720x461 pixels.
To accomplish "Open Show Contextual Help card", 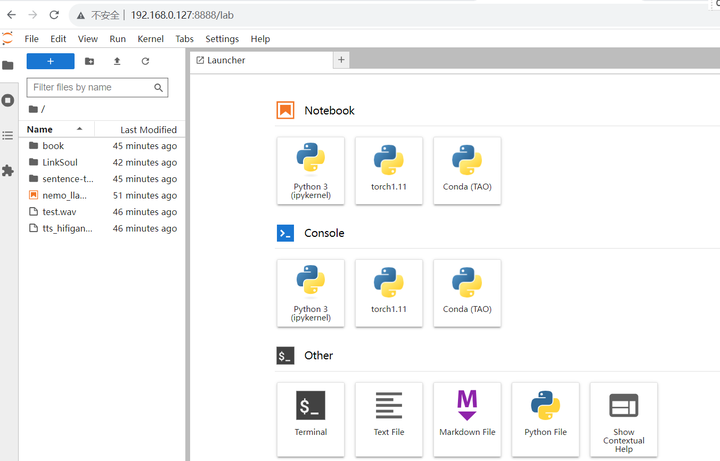I will tap(624, 419).
